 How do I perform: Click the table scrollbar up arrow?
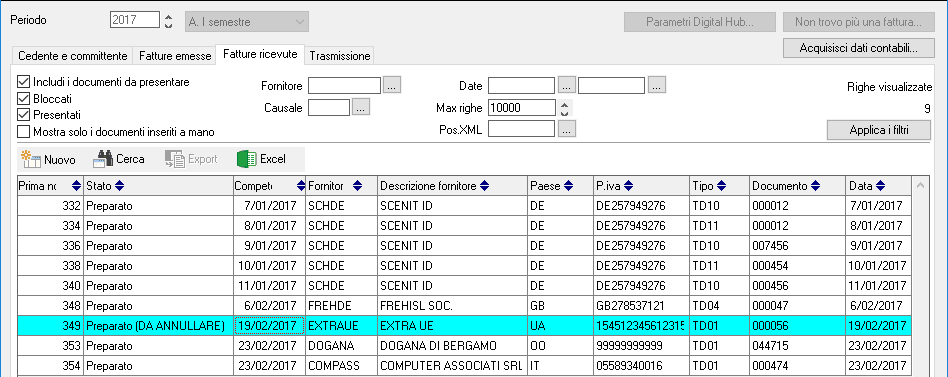click(x=921, y=185)
